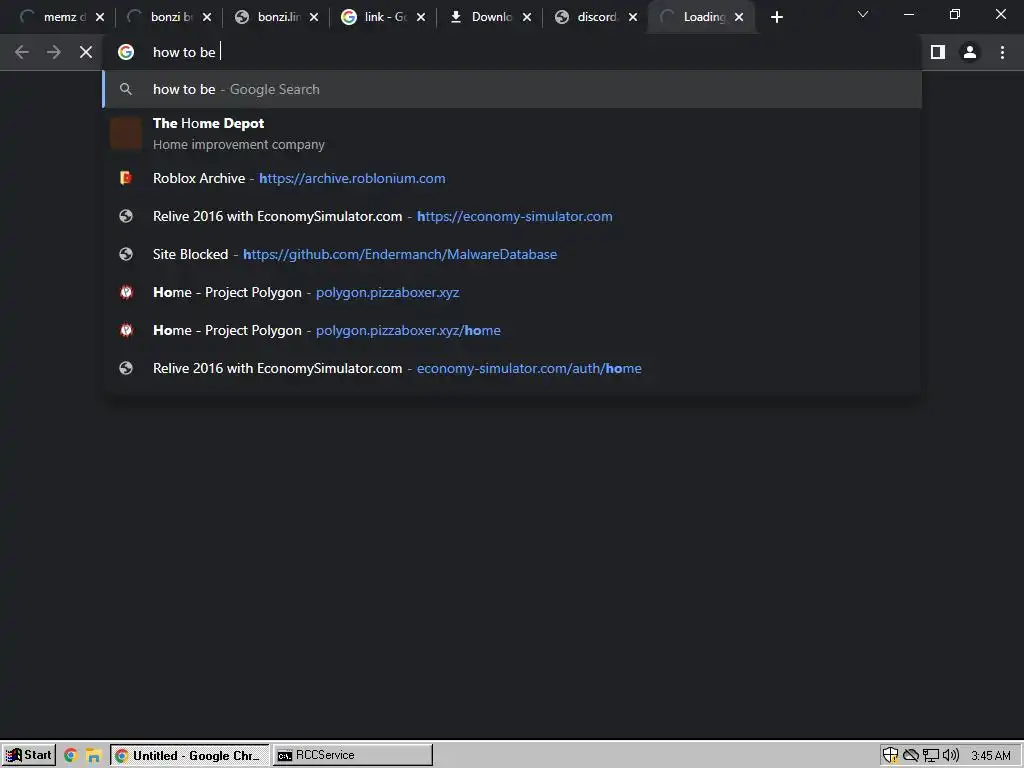
Task: Close the link - Google tab
Action: point(421,17)
